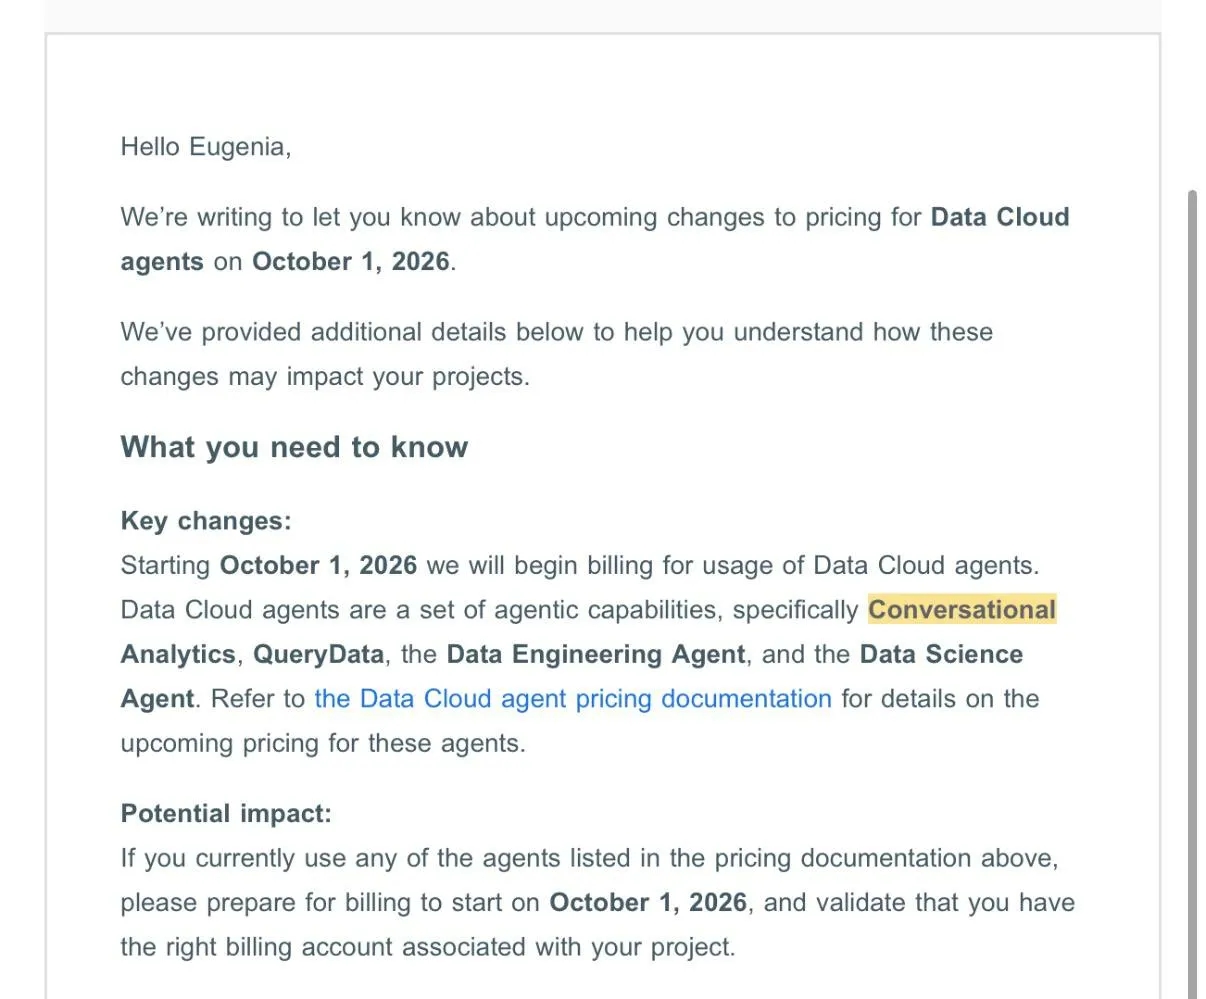The image size is (1206, 999).
Task: Open the Data Cloud agent pricing documentation link
Action: point(573,699)
